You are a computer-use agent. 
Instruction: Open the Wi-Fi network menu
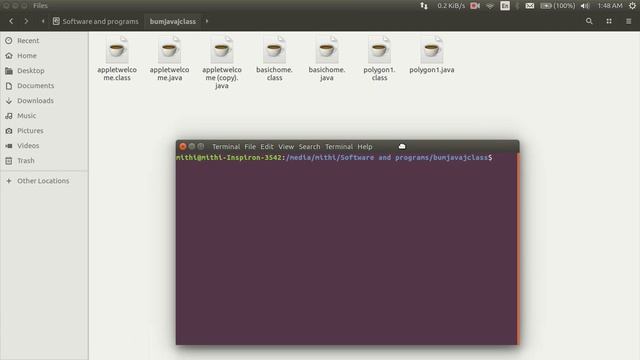[490, 6]
